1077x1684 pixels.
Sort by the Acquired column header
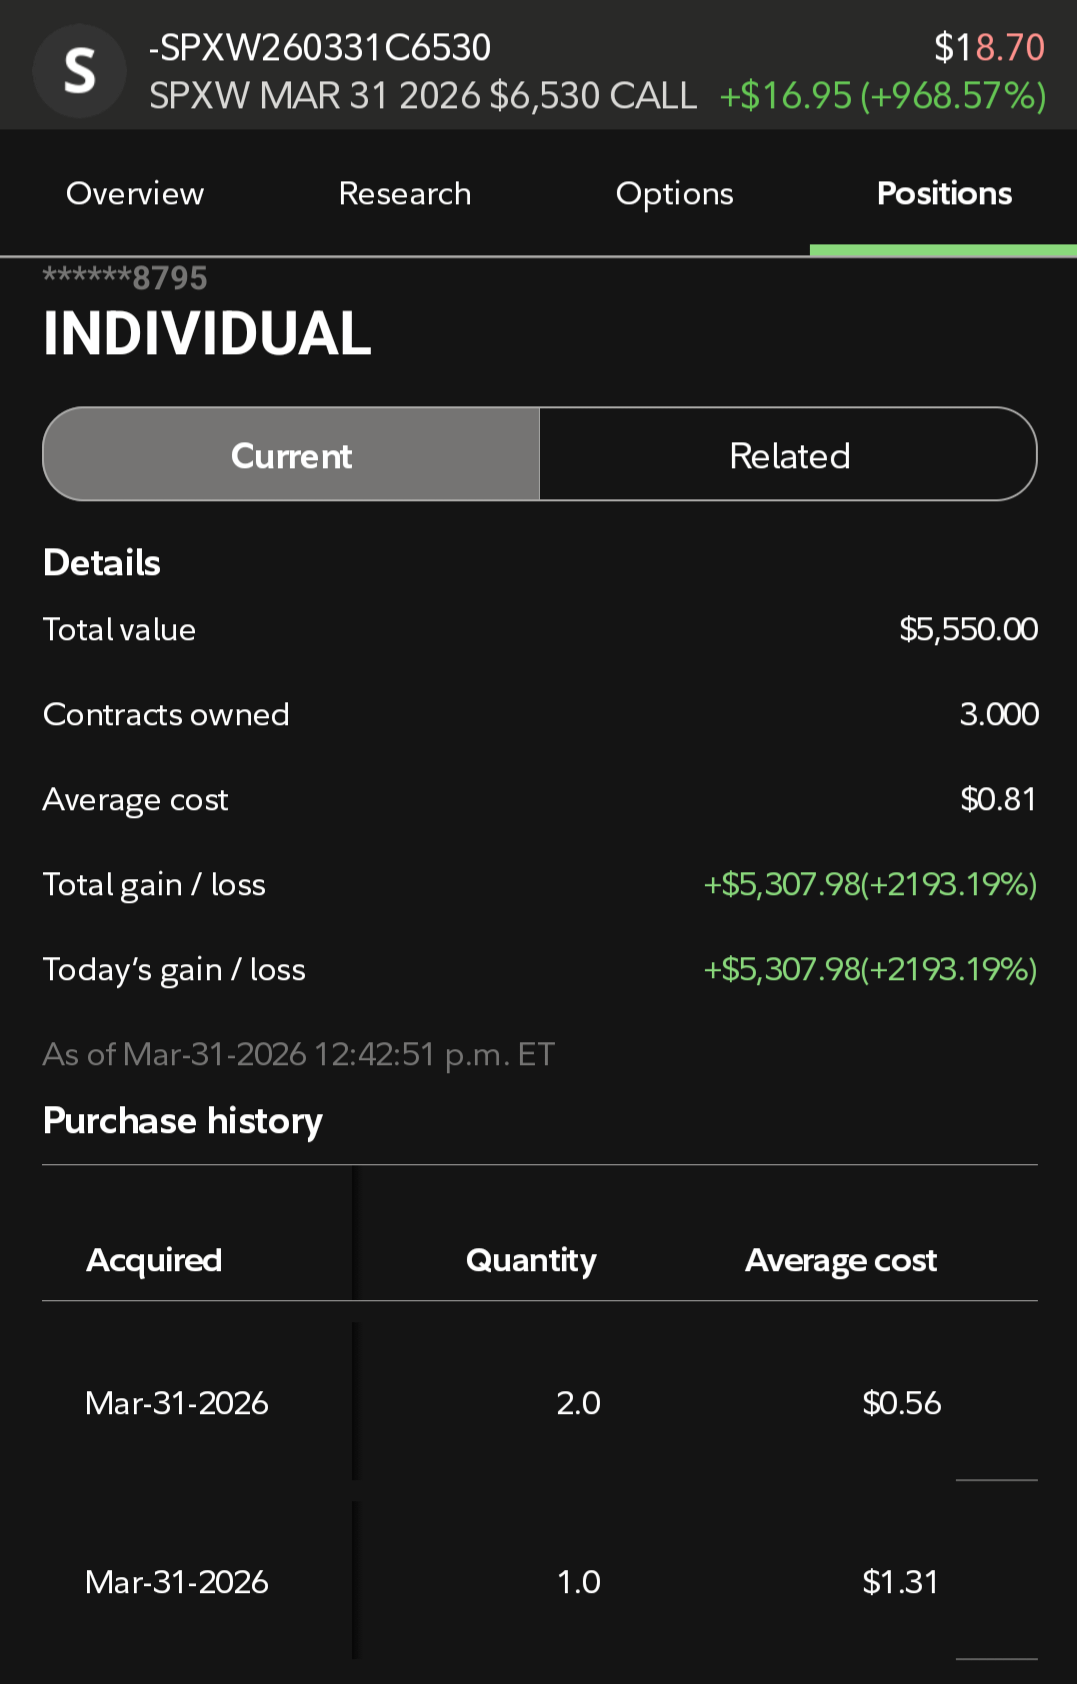click(154, 1260)
